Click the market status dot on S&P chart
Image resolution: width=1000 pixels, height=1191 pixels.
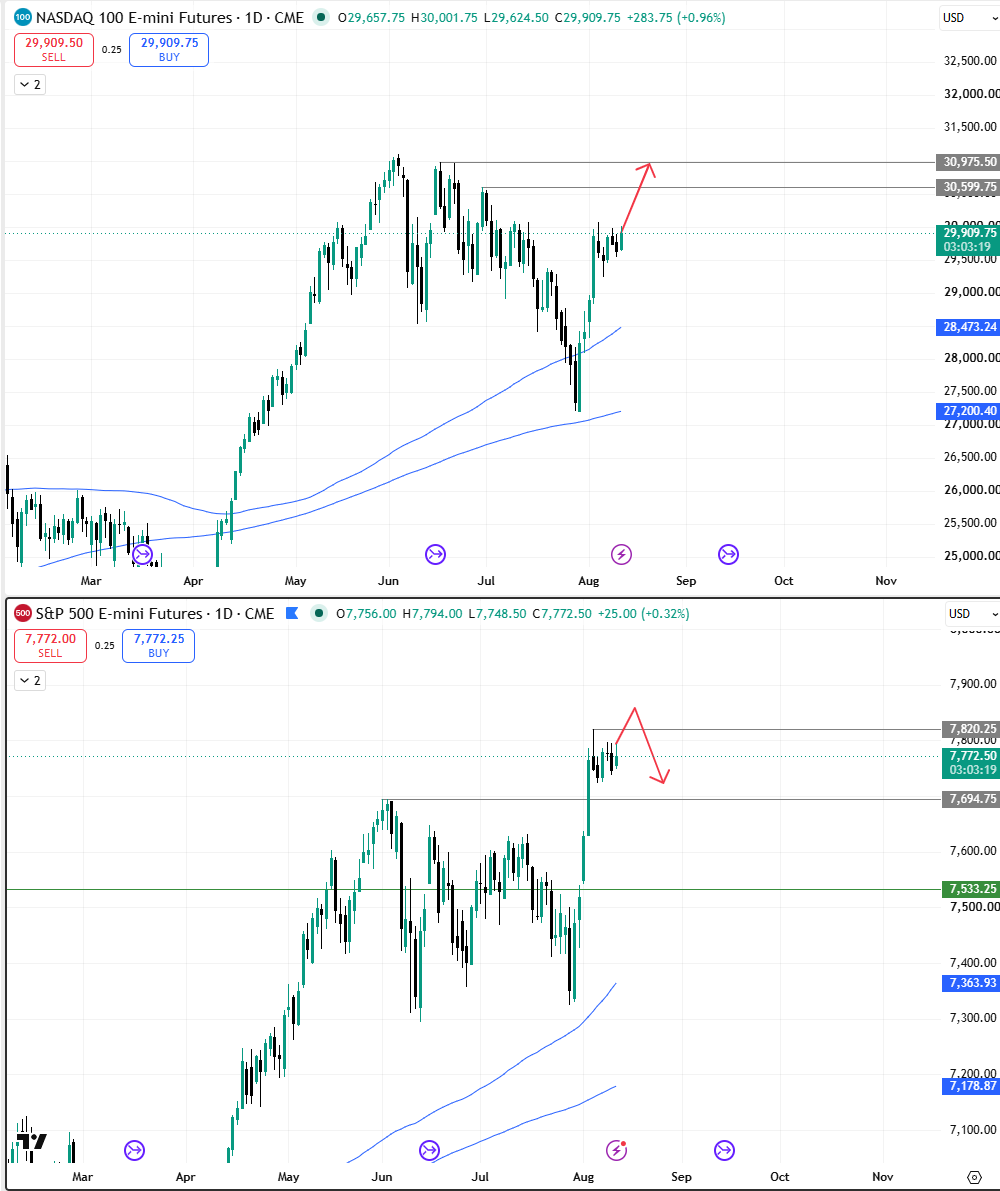(319, 613)
